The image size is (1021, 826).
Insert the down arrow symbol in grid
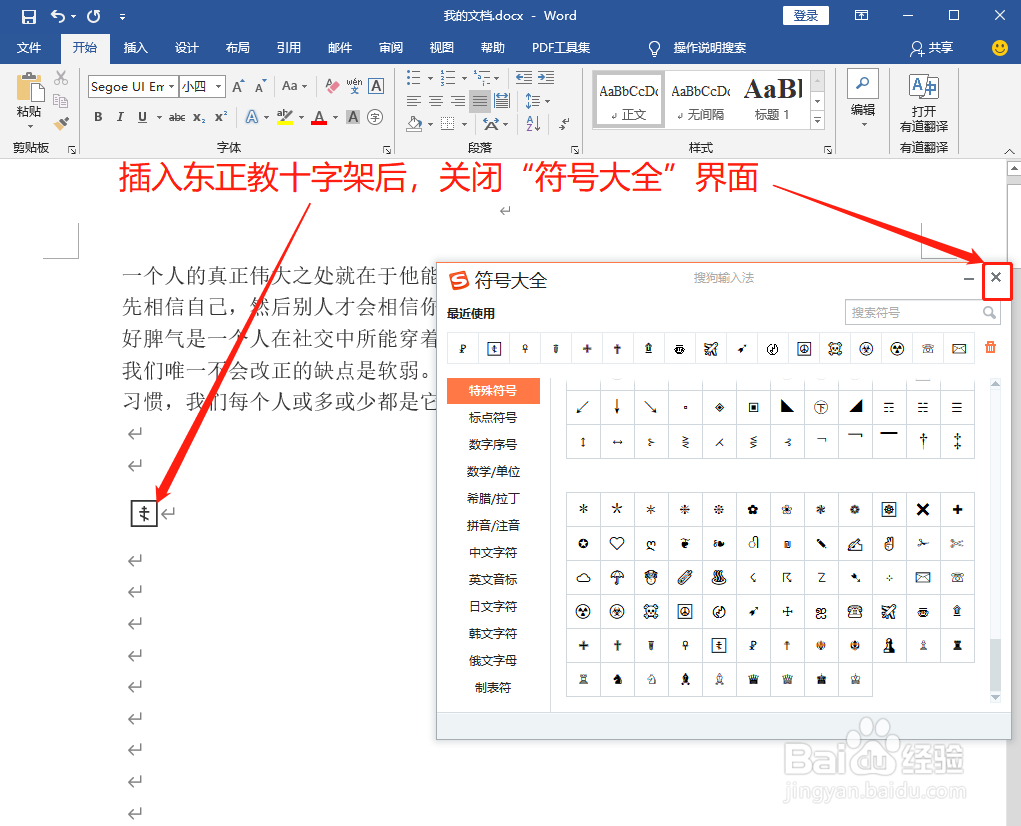click(617, 407)
